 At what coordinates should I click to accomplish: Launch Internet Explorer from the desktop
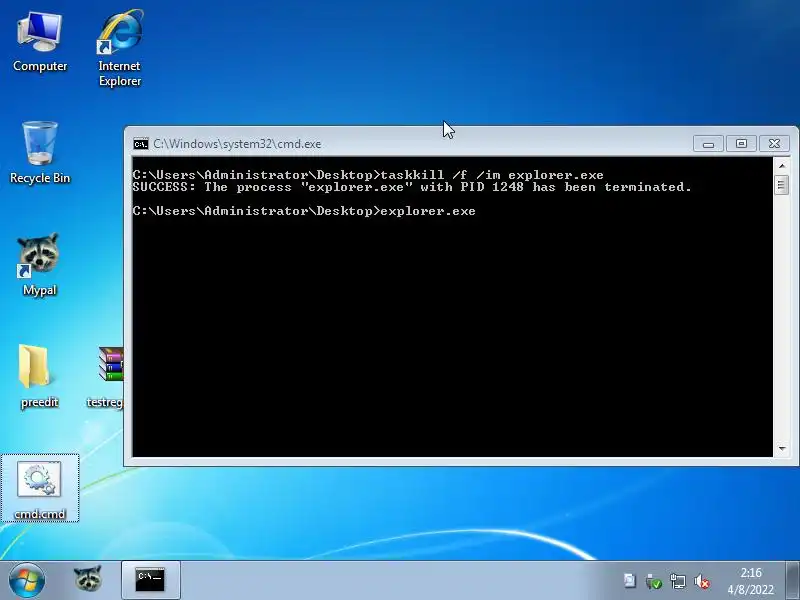click(119, 48)
